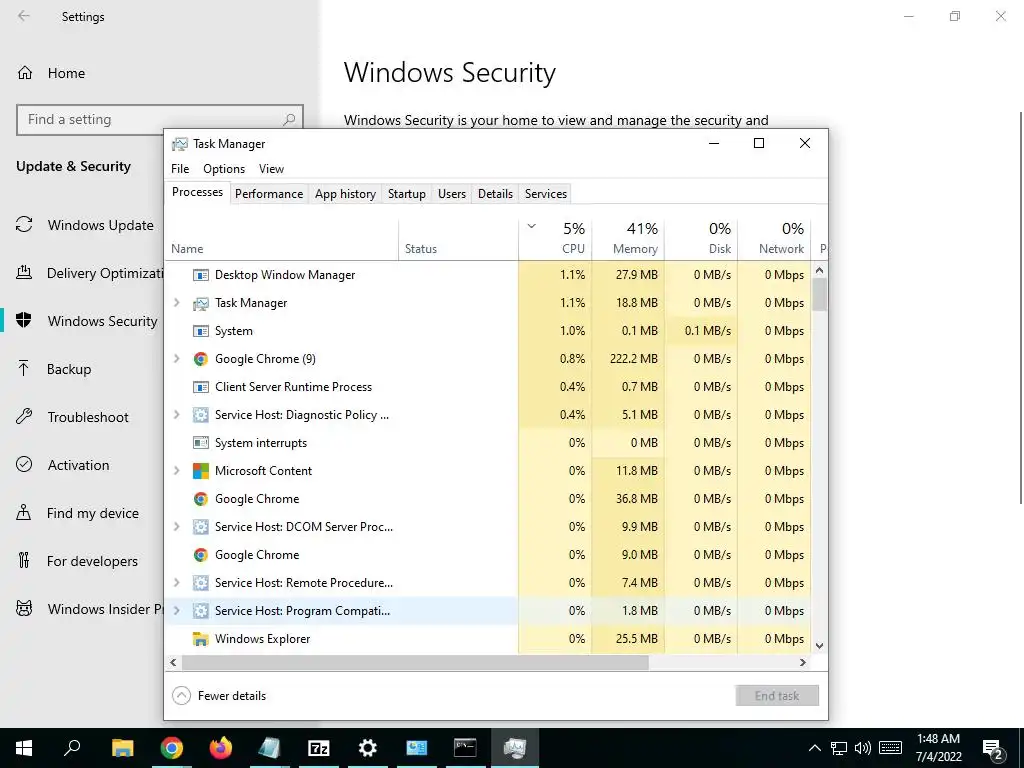The width and height of the screenshot is (1024, 768).
Task: Sort processes by Network column
Action: [x=775, y=238]
